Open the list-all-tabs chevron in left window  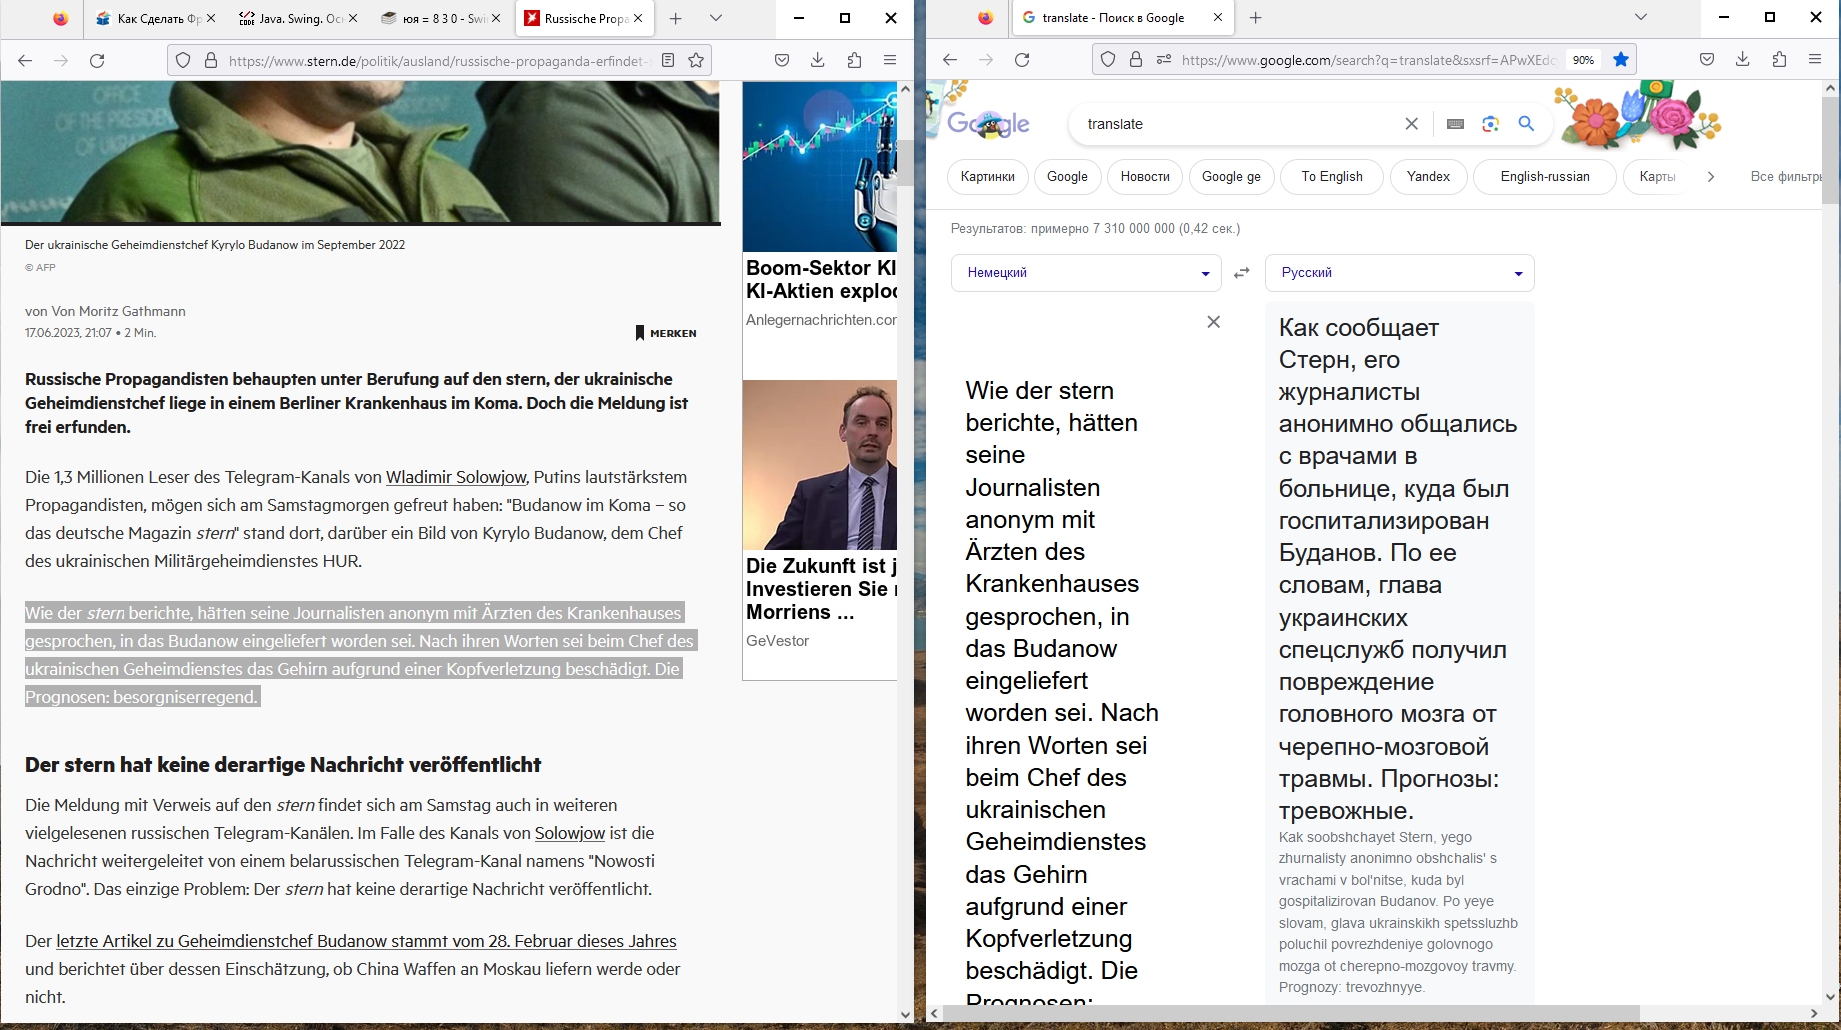click(716, 18)
